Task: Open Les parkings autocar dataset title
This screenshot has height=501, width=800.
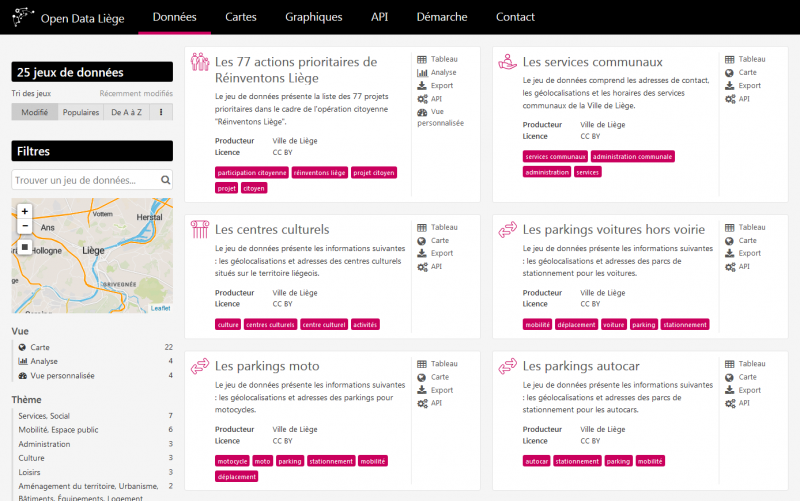Action: tap(581, 366)
